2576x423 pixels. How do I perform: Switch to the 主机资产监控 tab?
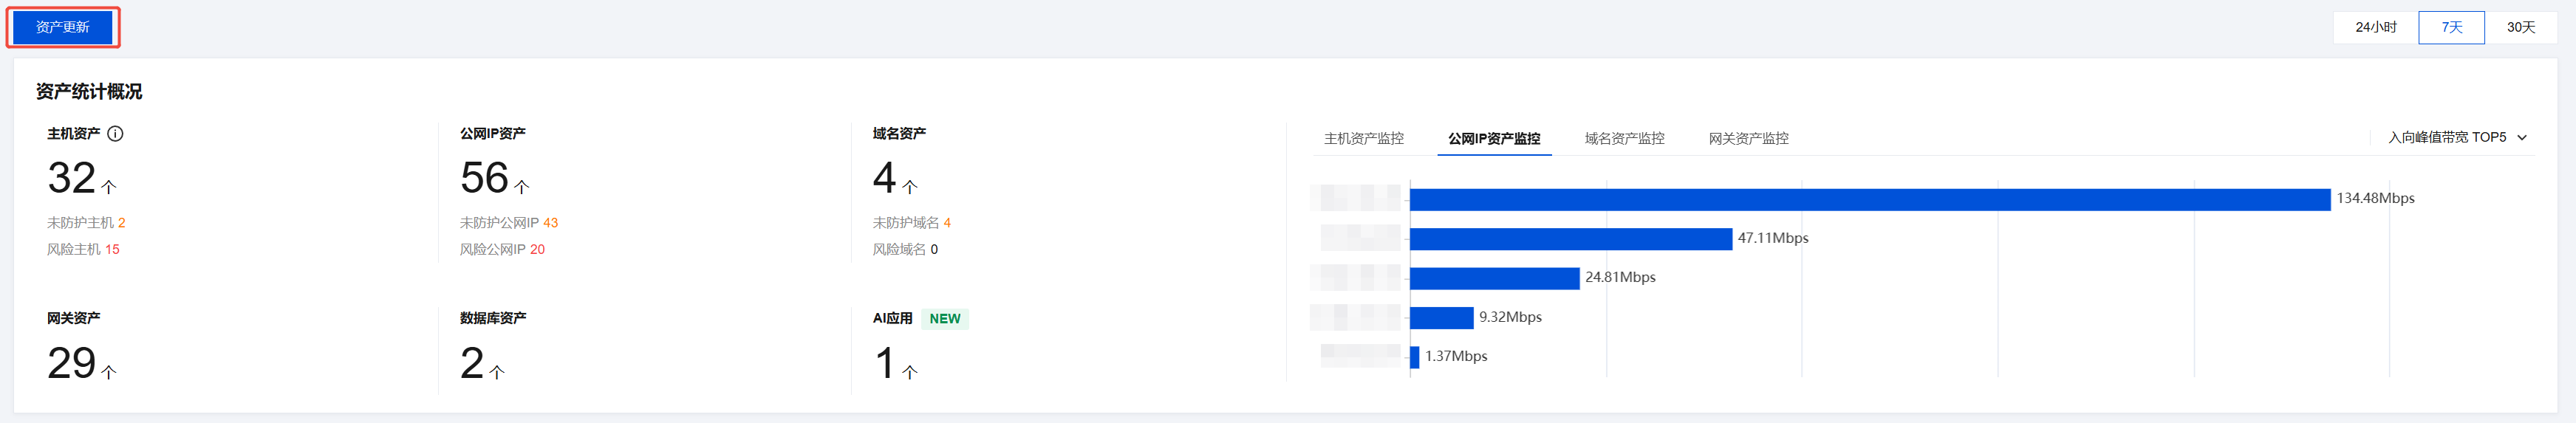point(1363,139)
